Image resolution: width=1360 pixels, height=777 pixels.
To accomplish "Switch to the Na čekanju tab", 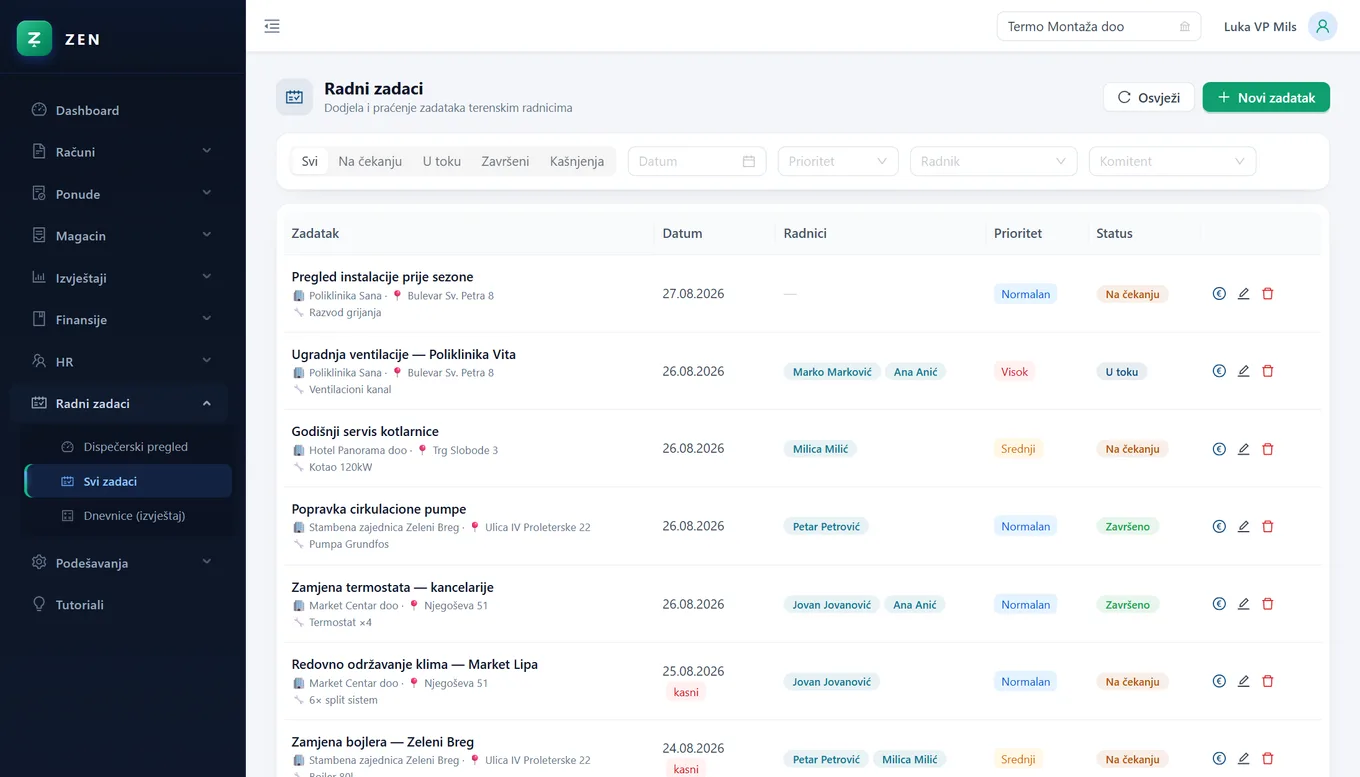I will coord(370,161).
